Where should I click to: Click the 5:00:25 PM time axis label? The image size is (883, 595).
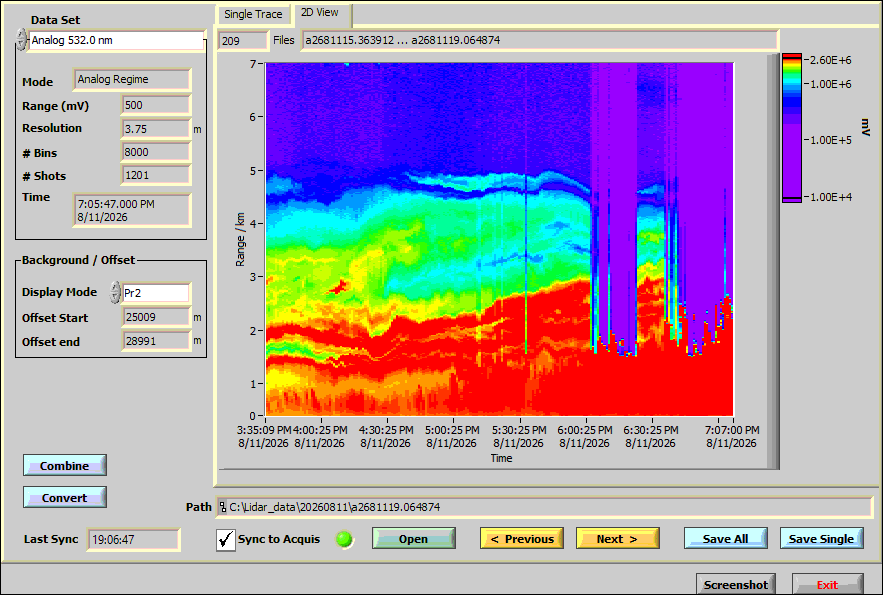coord(452,437)
